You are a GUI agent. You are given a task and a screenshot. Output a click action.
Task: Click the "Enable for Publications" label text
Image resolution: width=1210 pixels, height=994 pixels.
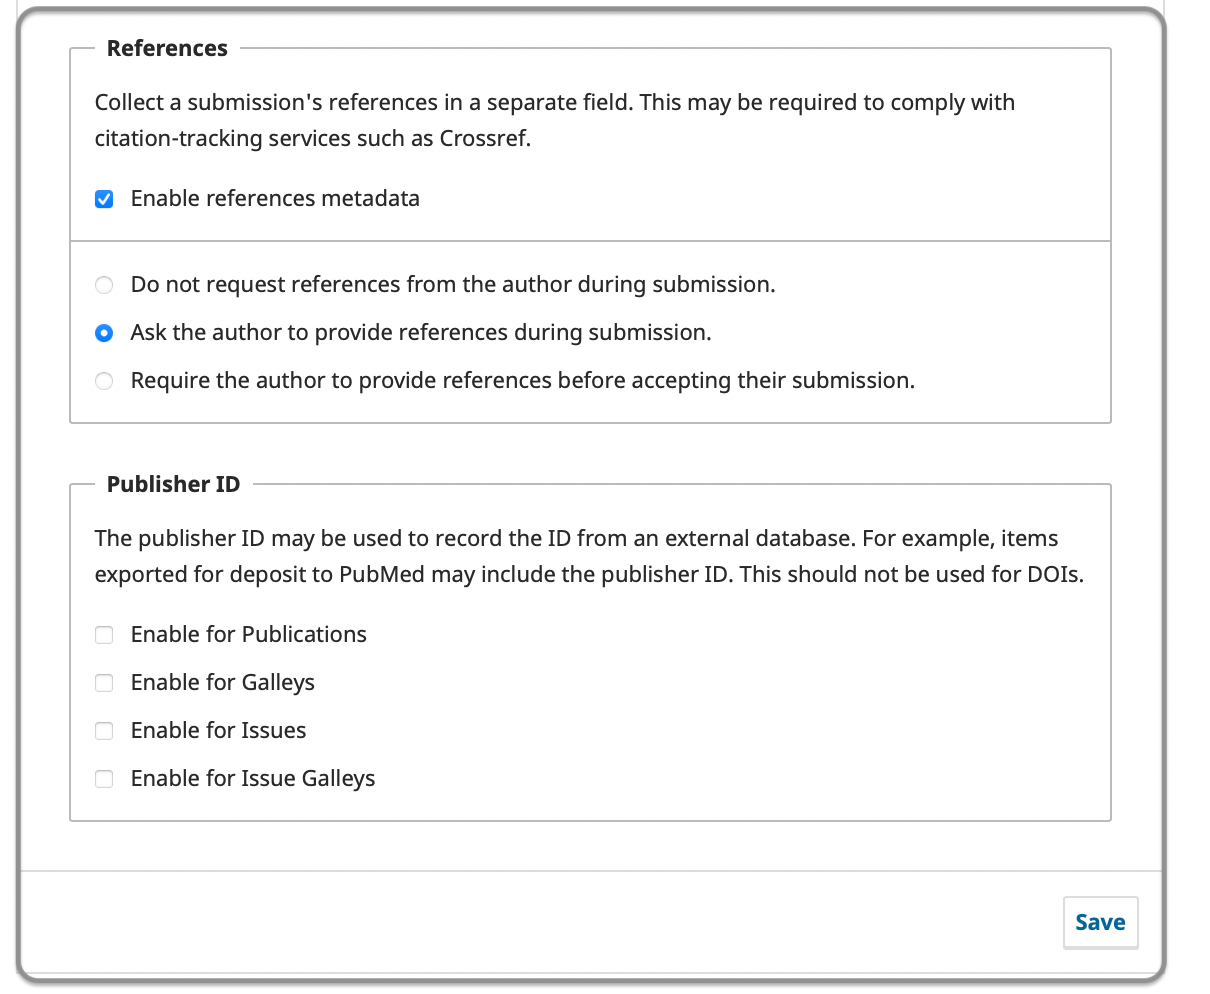[x=248, y=634]
